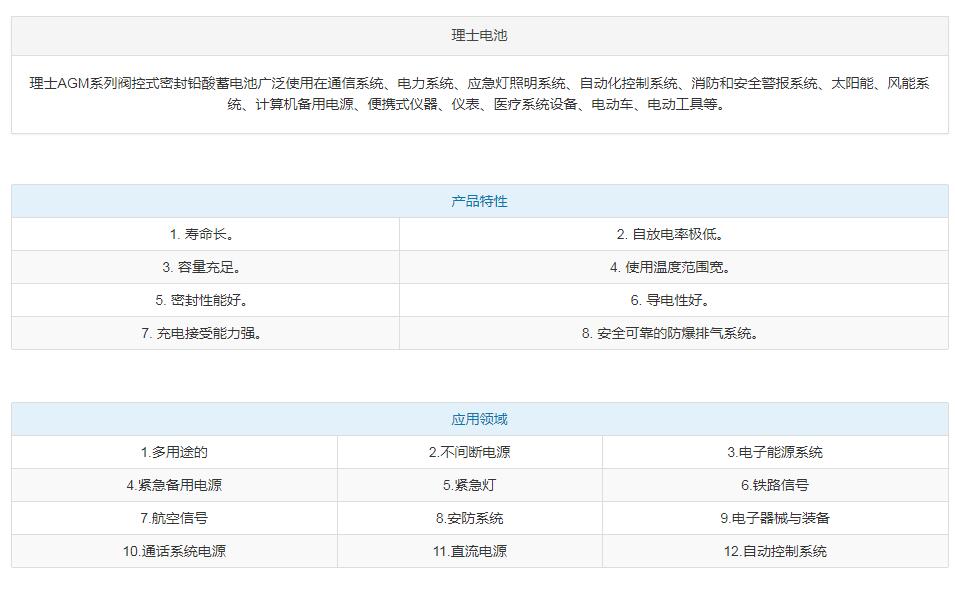Click the cell '4.紧急备用电源'
This screenshot has height=593, width=955.
click(174, 485)
